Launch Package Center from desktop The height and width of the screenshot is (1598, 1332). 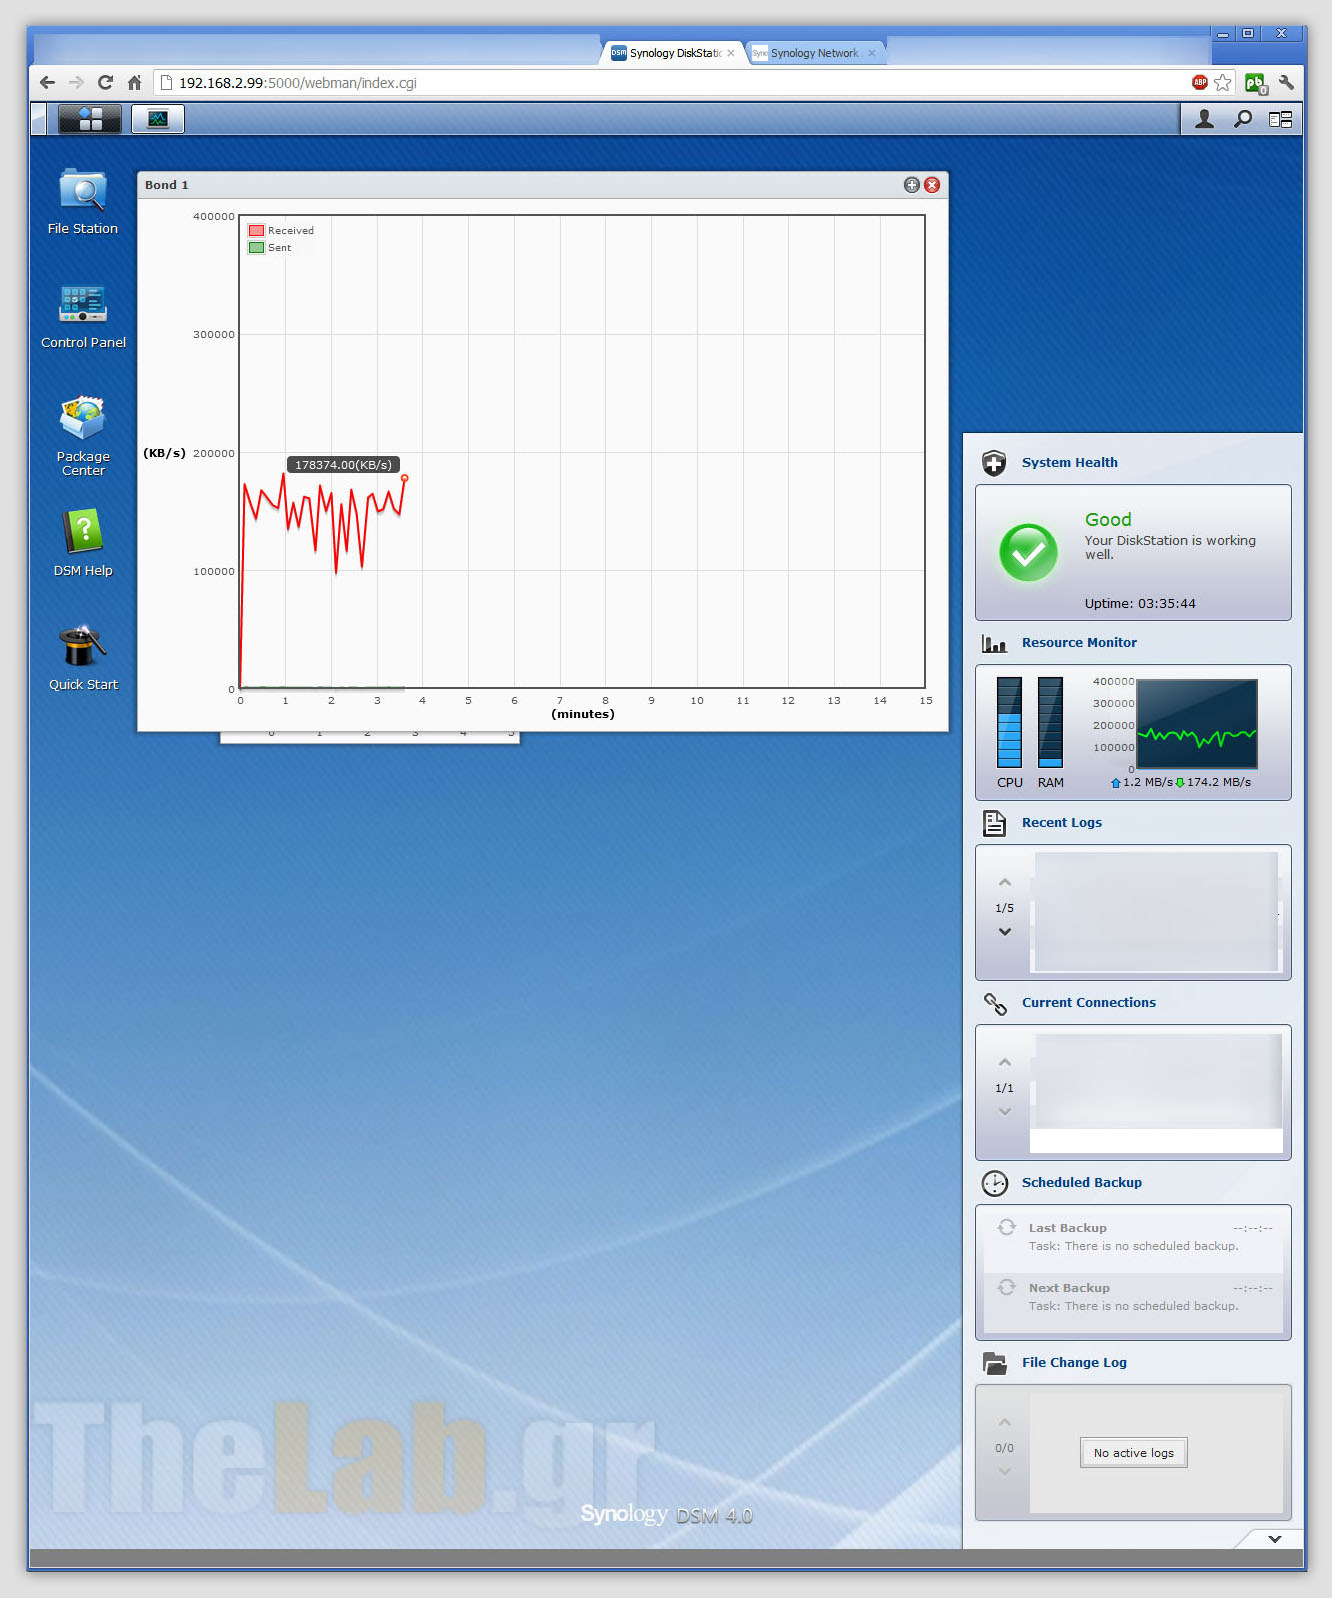pyautogui.click(x=83, y=418)
